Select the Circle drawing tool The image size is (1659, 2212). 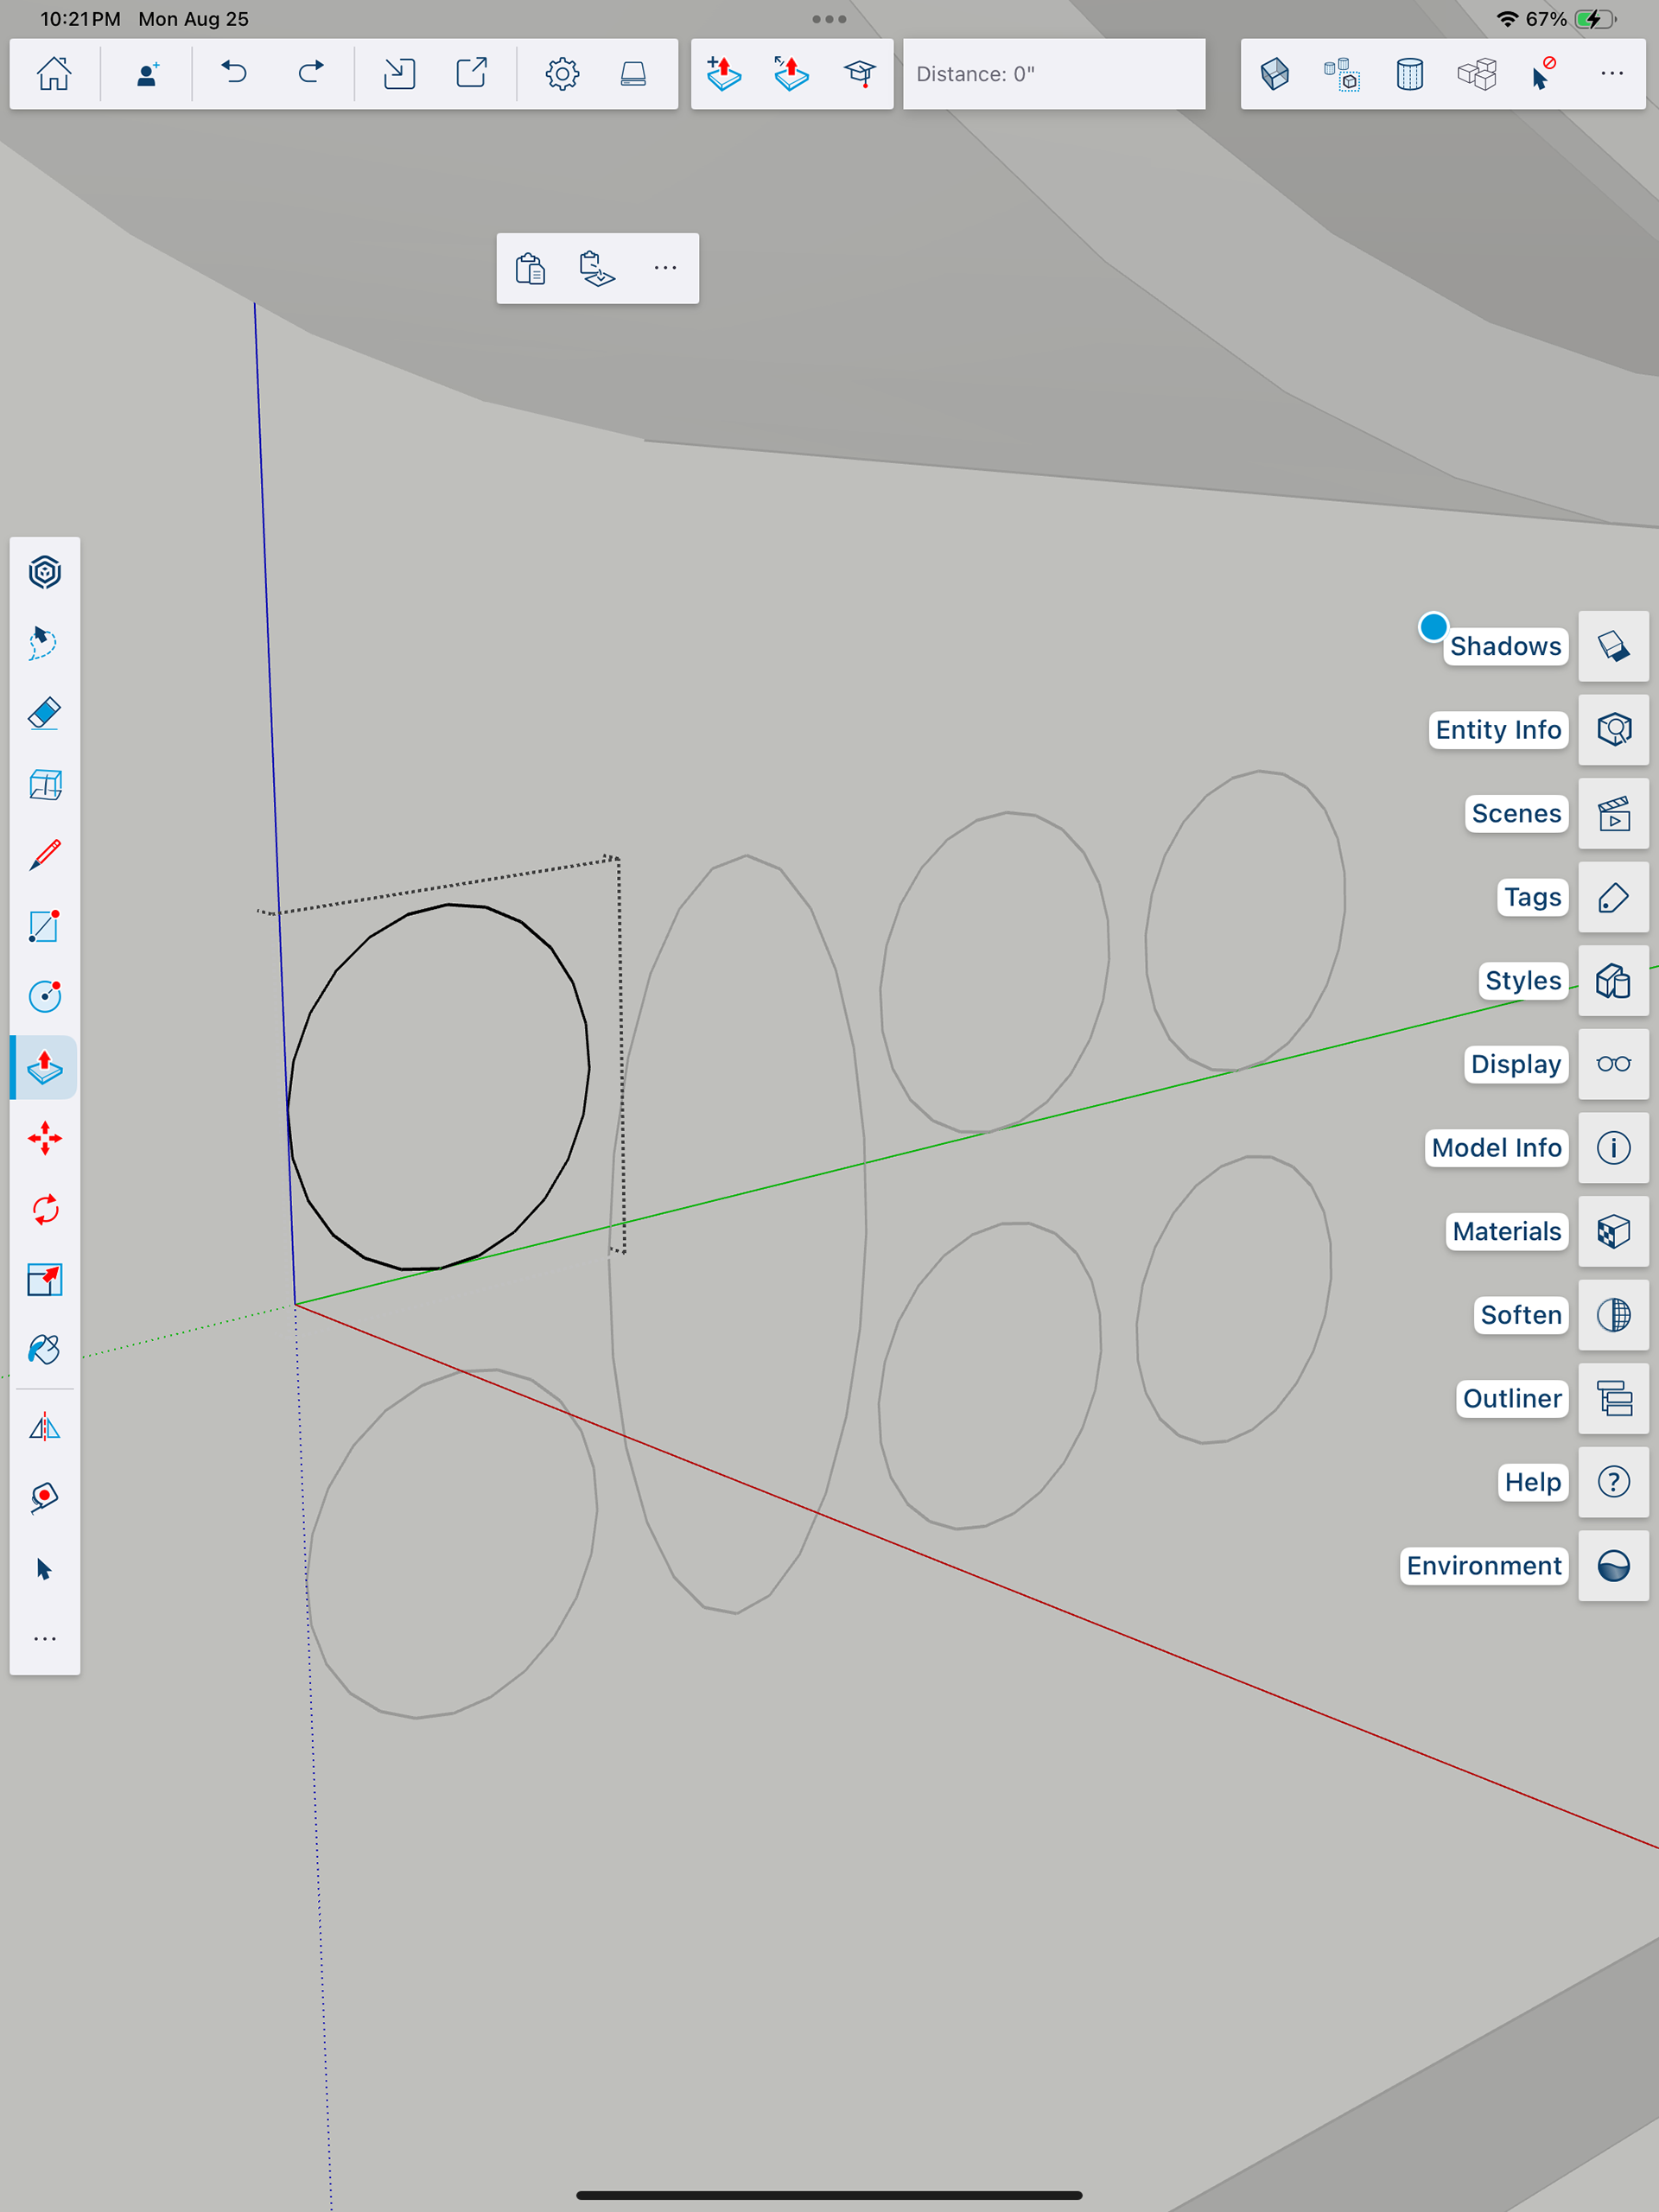[45, 997]
